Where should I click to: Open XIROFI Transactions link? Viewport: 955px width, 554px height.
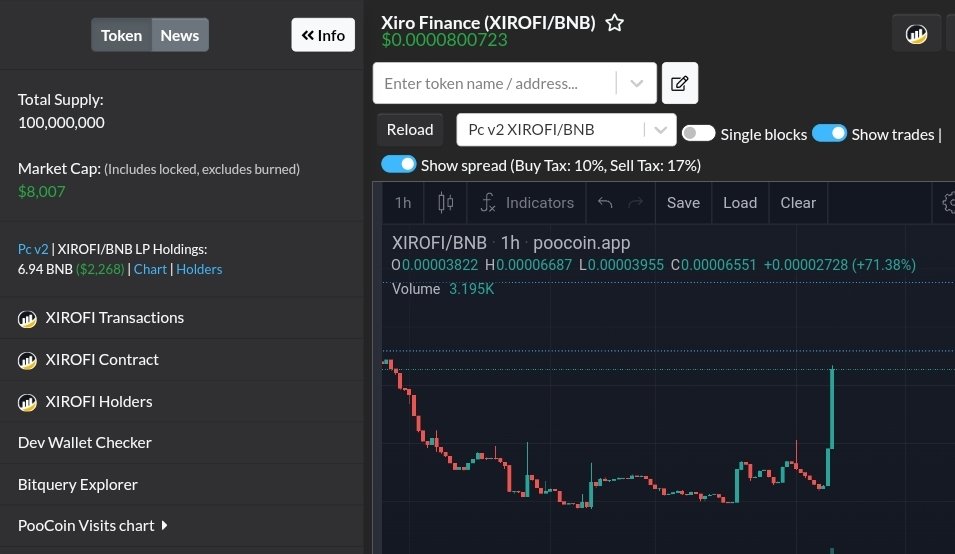(115, 318)
